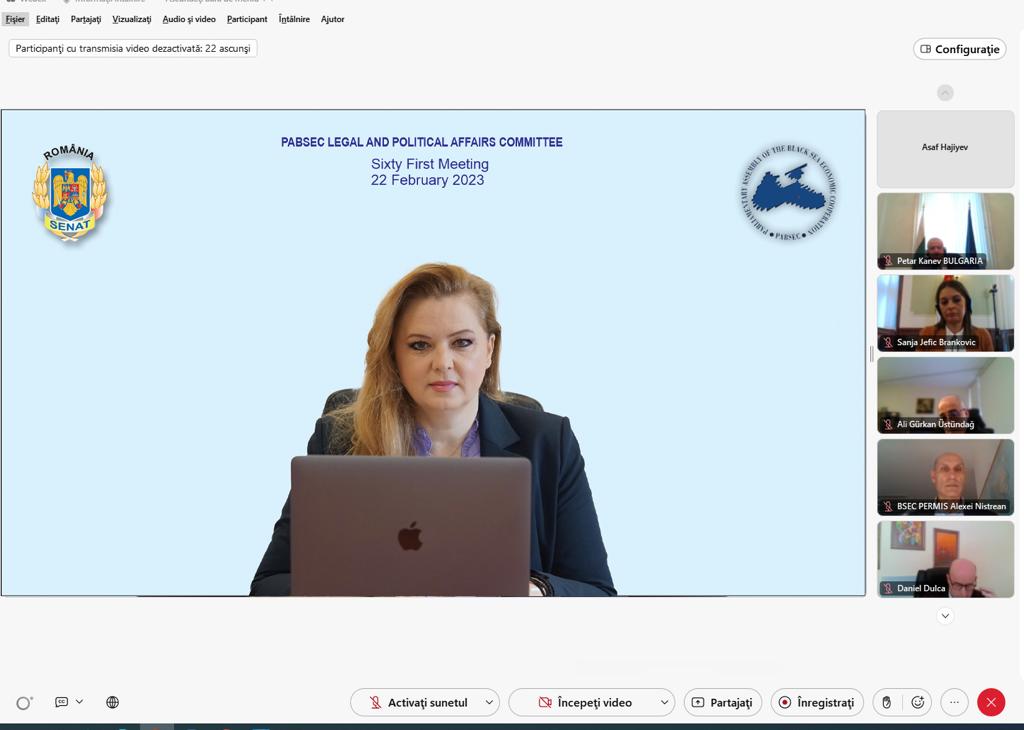Select the Daniel Dulca video thumbnail
This screenshot has height=730, width=1024.
[945, 559]
